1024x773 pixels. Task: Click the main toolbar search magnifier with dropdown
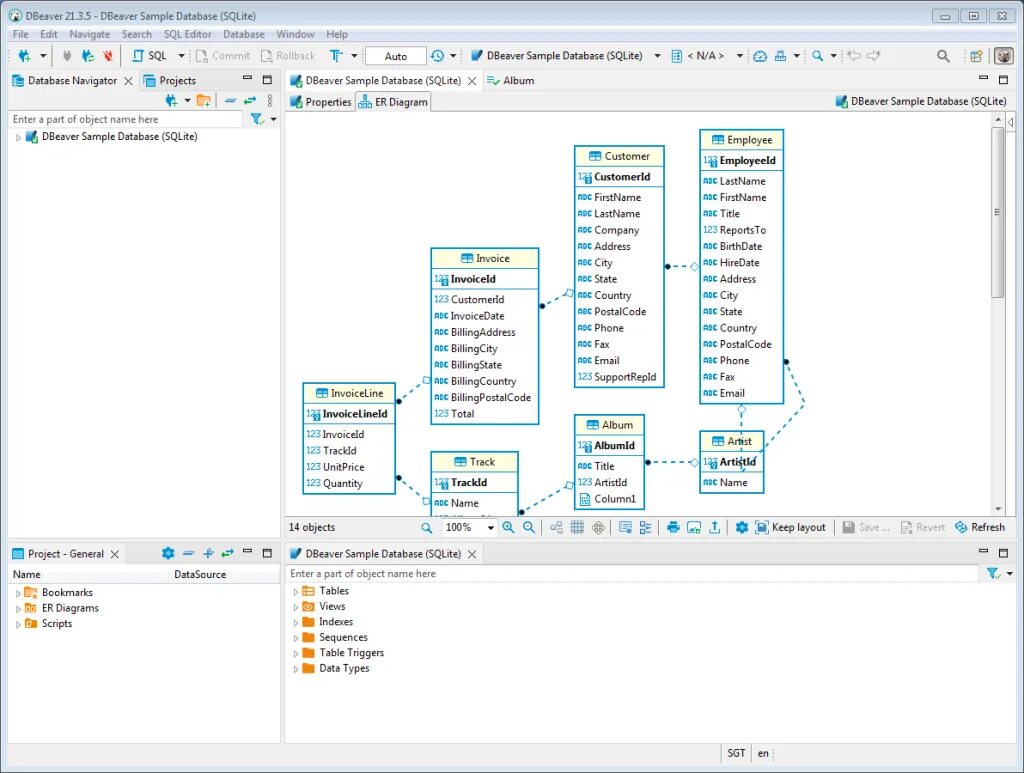[817, 56]
